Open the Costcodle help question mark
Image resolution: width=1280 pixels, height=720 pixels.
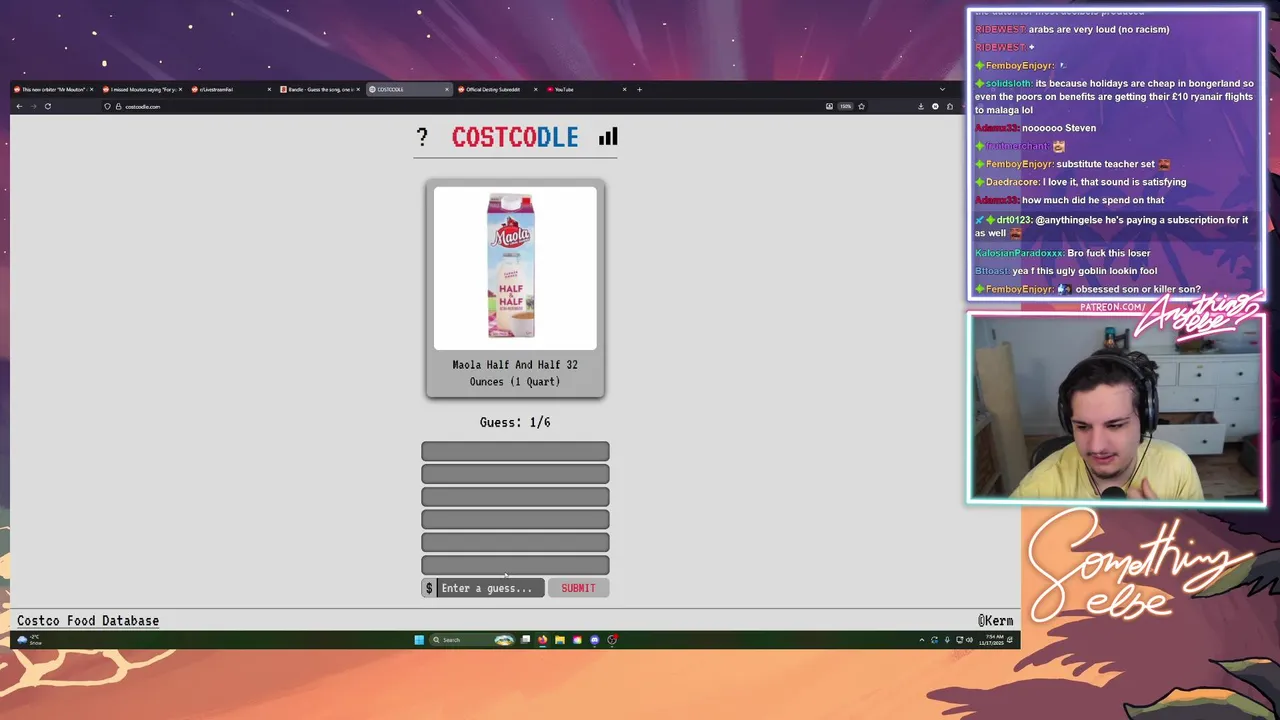click(x=422, y=137)
